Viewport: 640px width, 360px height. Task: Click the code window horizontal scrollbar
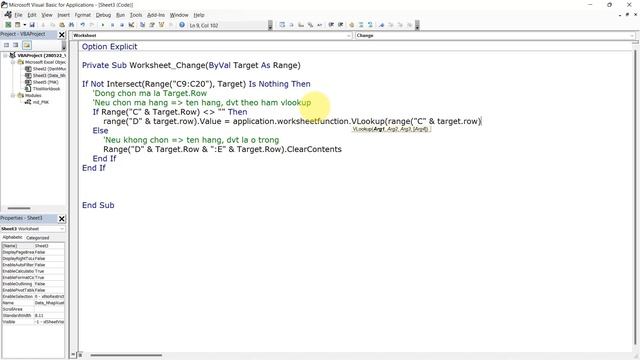(x=126, y=355)
